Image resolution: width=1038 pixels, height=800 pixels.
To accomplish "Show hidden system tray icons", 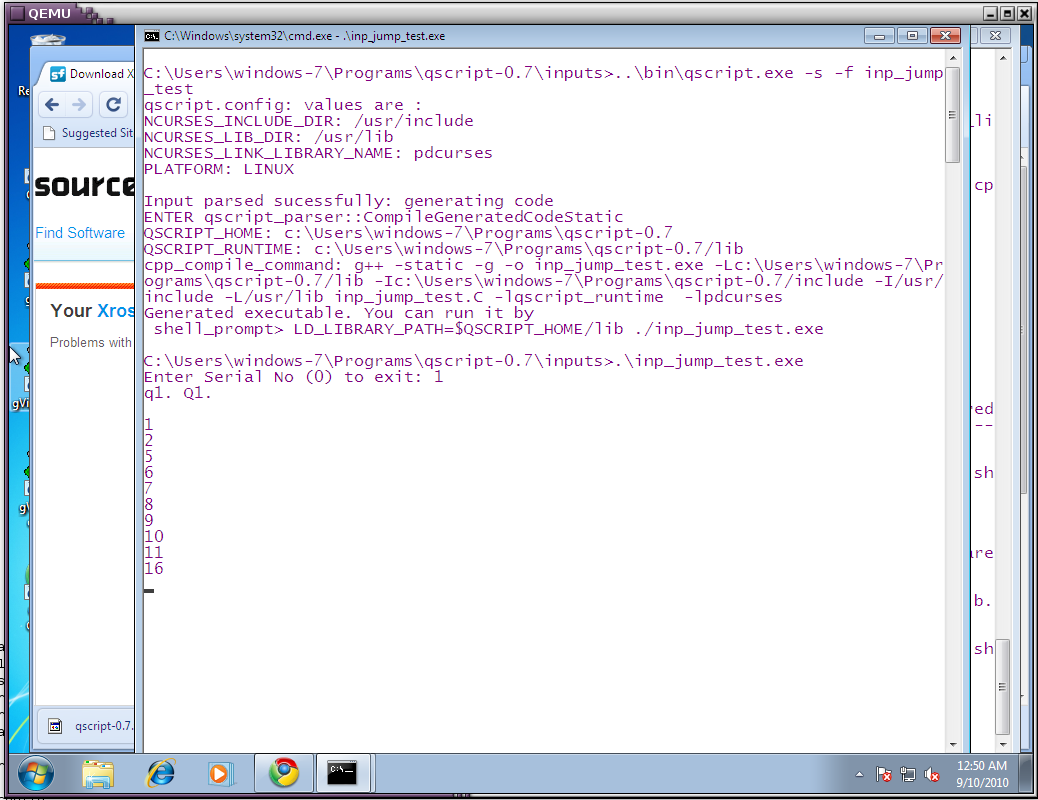I will [x=860, y=774].
